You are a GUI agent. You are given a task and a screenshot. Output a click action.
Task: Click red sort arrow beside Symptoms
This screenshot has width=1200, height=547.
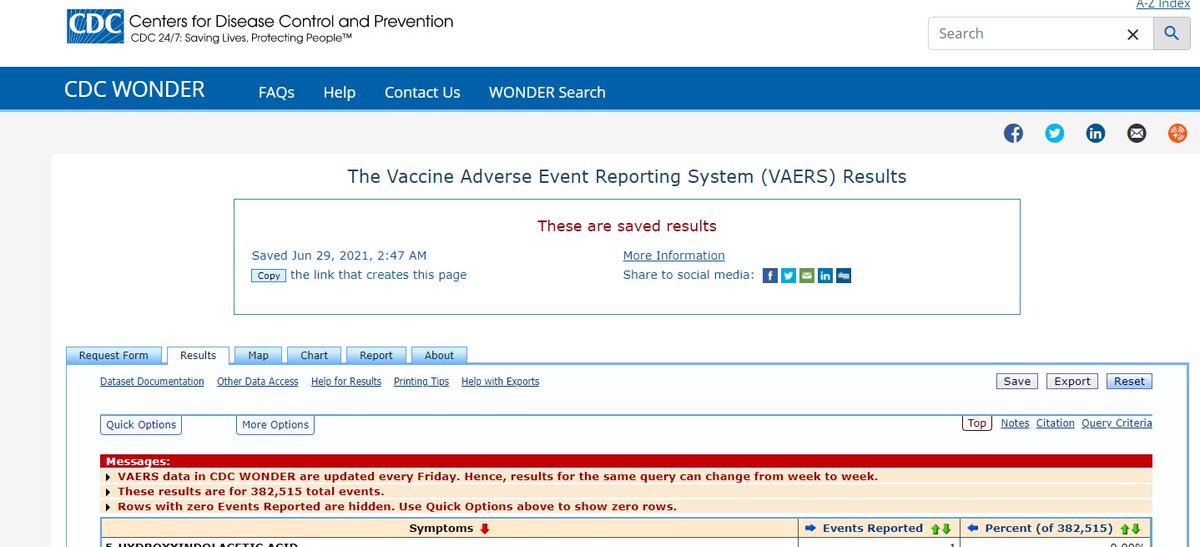(485, 528)
